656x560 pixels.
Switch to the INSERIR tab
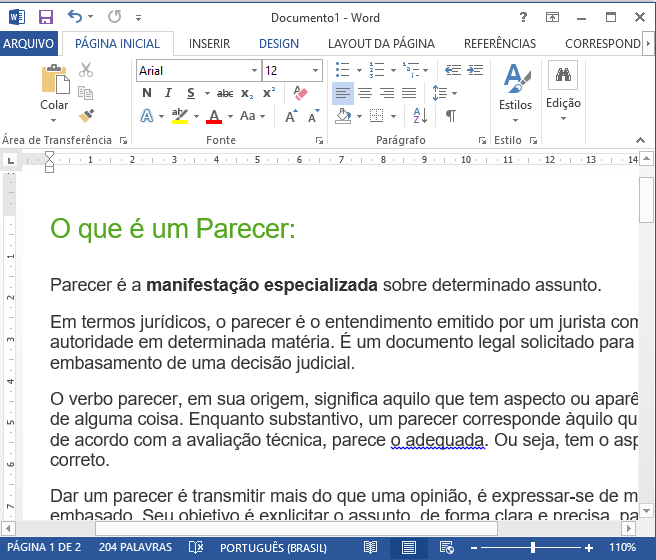[x=209, y=43]
